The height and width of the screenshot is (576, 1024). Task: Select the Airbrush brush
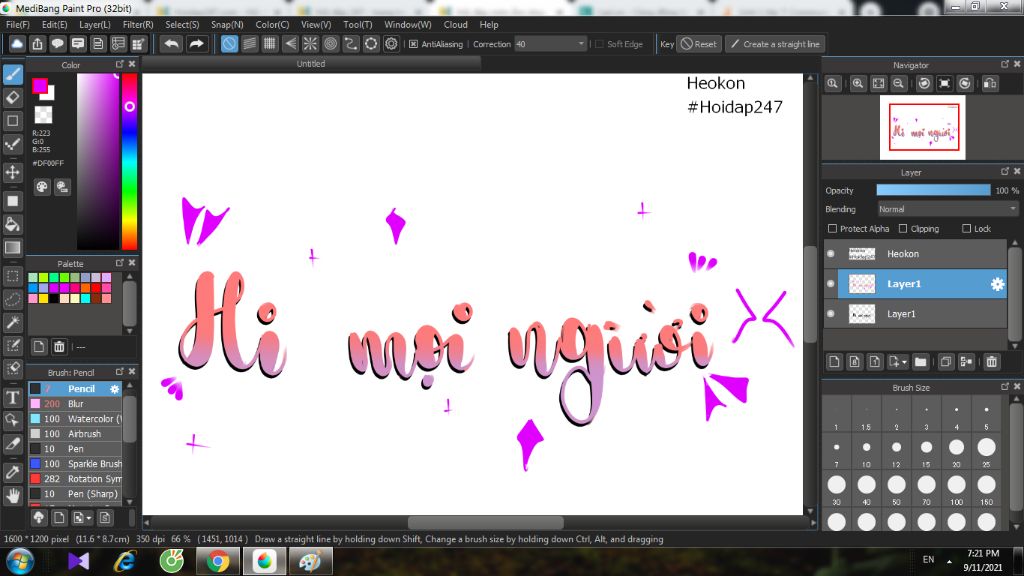coord(75,434)
